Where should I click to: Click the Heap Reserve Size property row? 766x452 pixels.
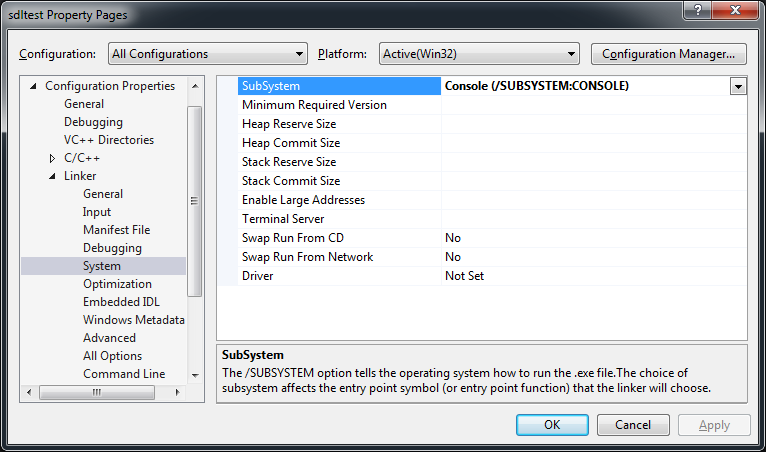point(289,124)
